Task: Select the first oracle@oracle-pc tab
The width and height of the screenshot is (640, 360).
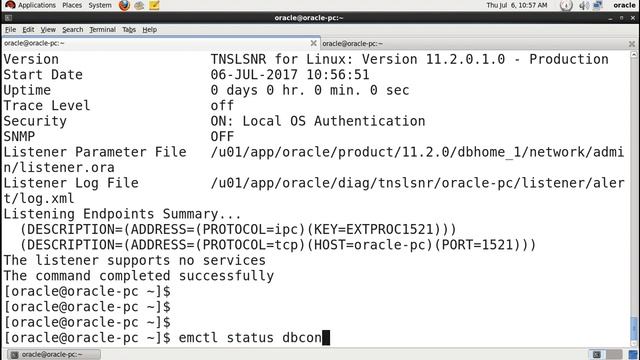Action: [160, 43]
